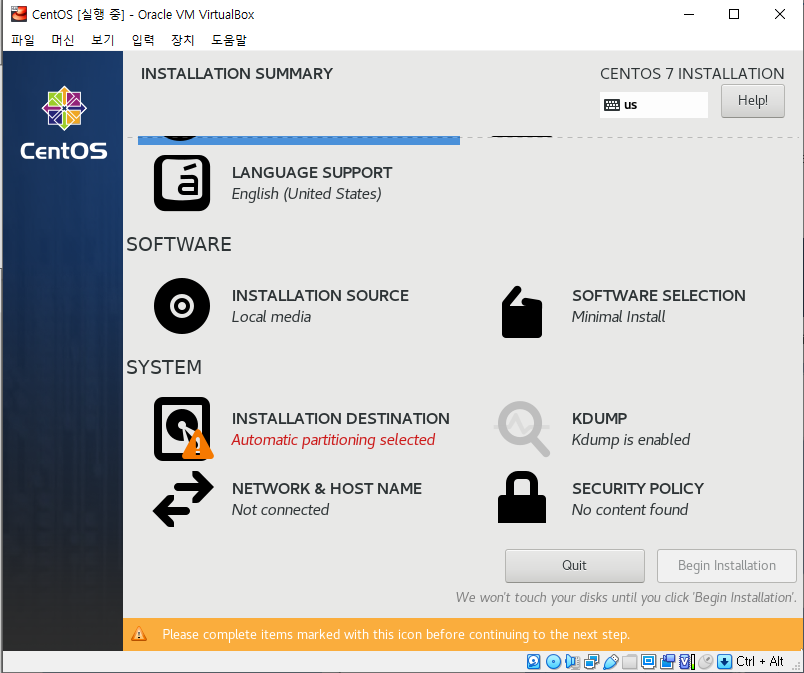
Task: Click the mouse integration status icon
Action: click(706, 661)
